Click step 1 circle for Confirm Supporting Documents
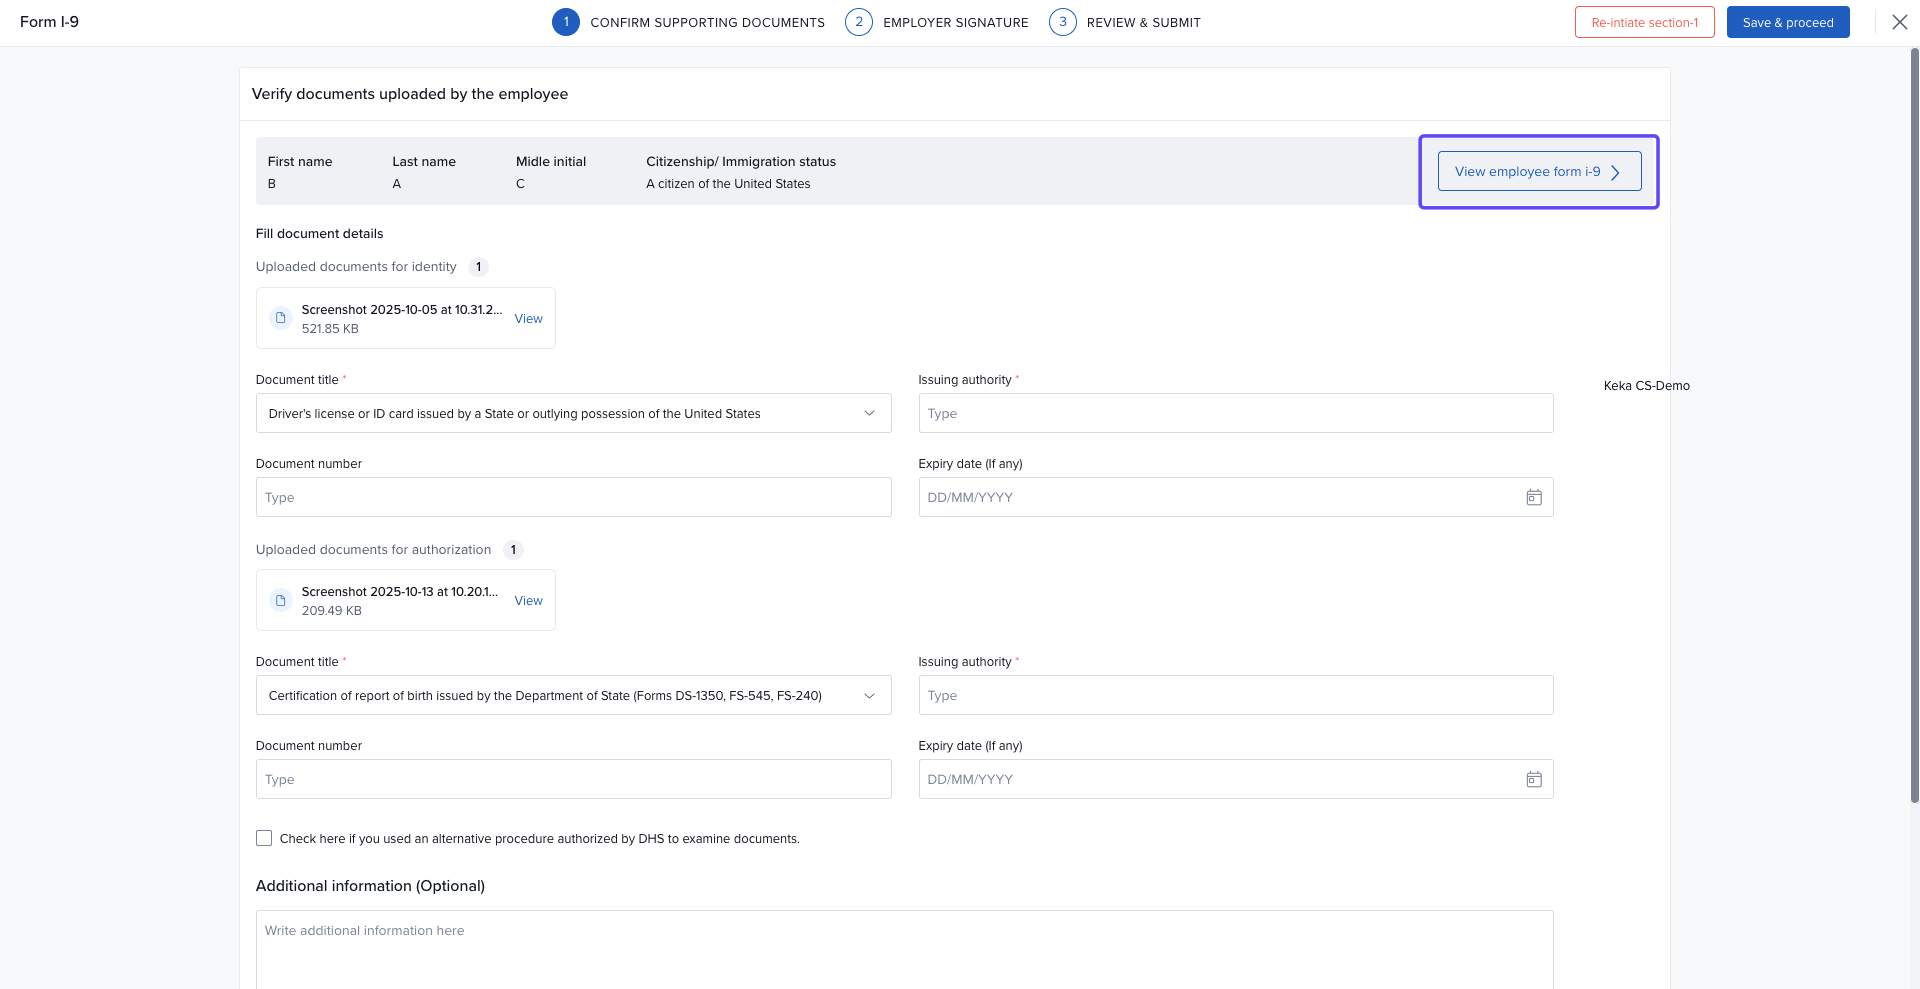The width and height of the screenshot is (1920, 989). tap(566, 22)
